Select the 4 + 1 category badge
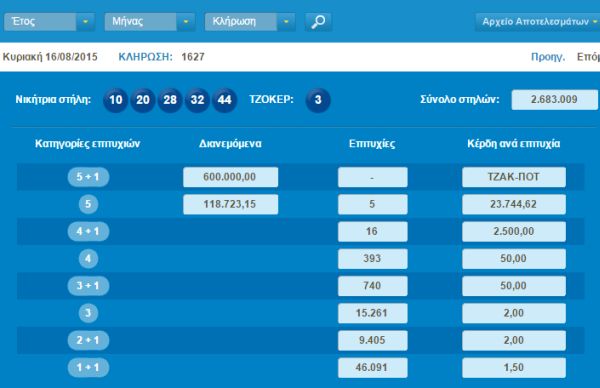This screenshot has width=600, height=388. (88, 231)
